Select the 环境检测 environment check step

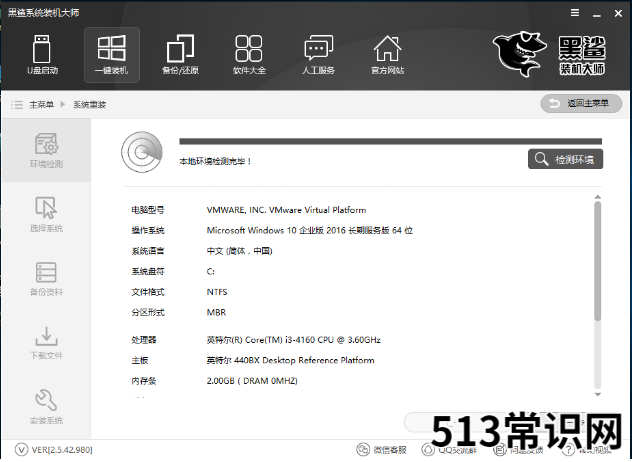coord(46,150)
